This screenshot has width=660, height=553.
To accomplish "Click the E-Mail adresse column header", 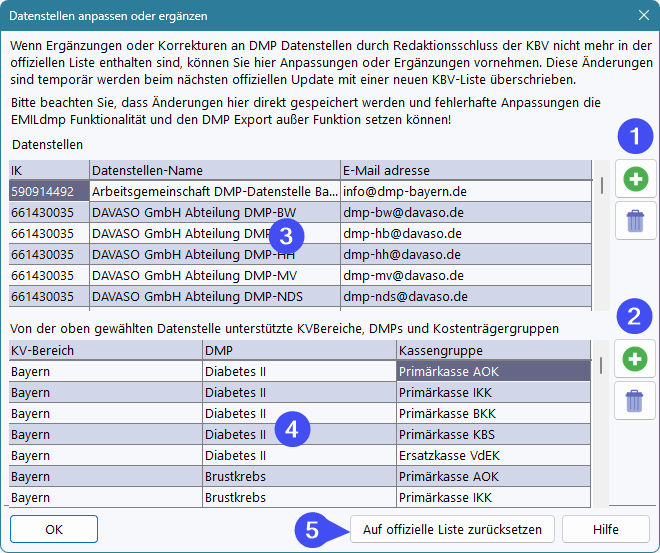I will point(464,169).
